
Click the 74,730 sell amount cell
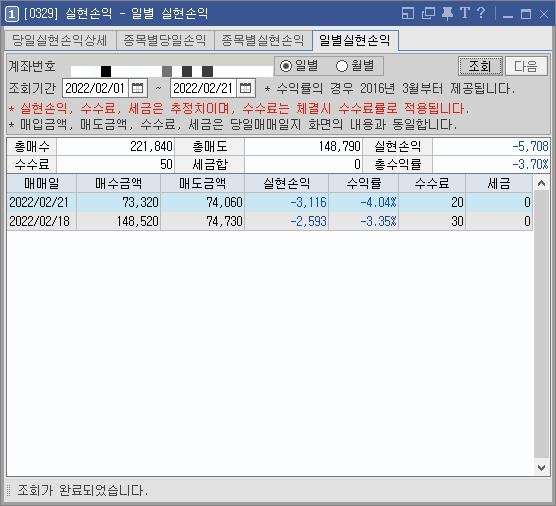point(202,221)
